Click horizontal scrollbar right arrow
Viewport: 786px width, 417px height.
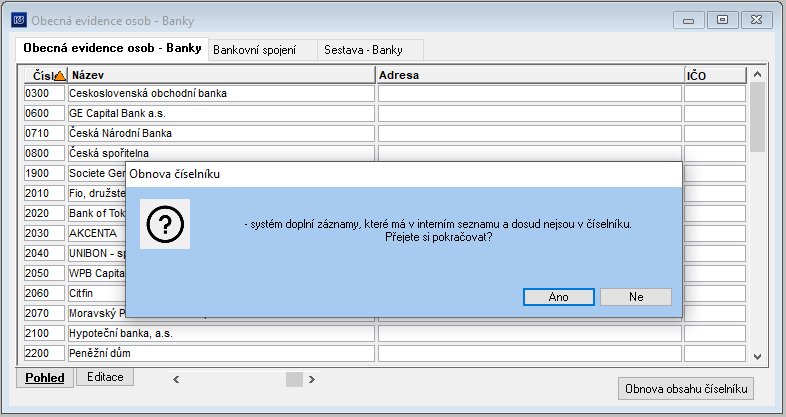click(x=312, y=379)
